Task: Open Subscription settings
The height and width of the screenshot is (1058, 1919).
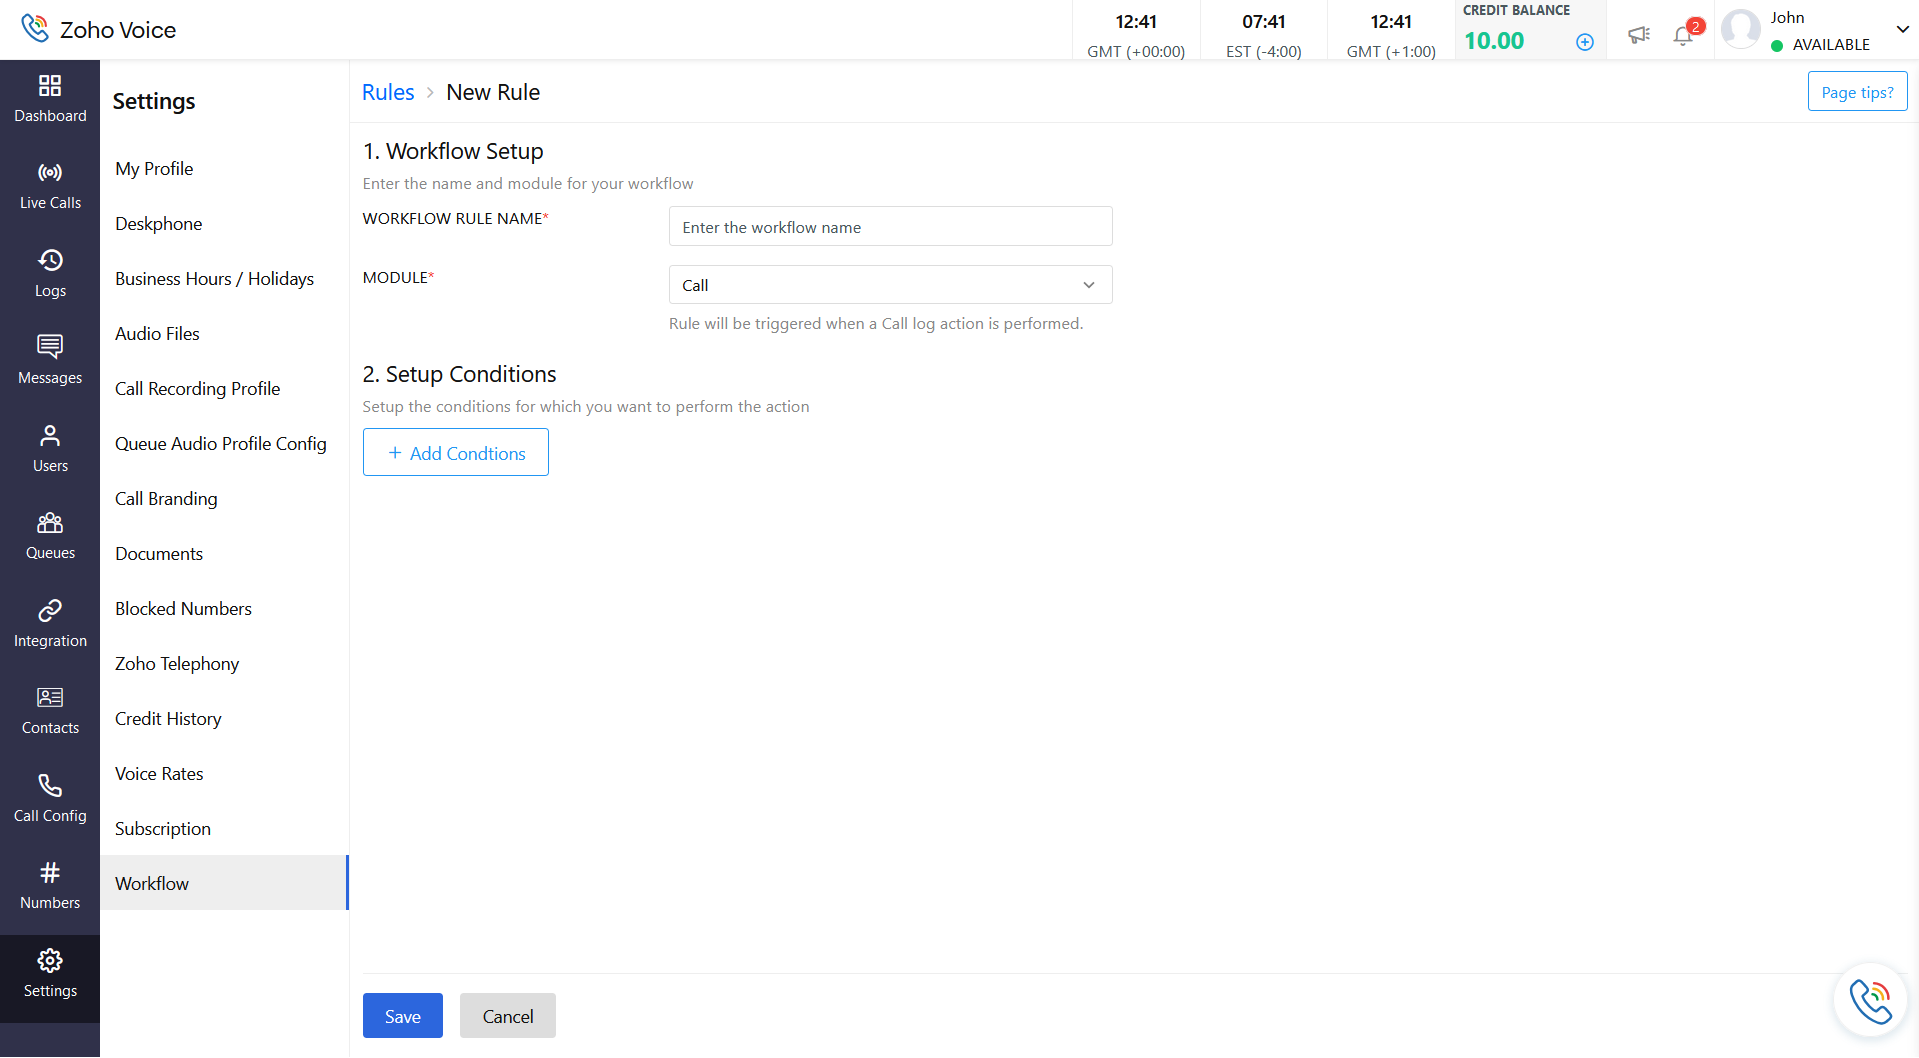Action: pyautogui.click(x=163, y=829)
